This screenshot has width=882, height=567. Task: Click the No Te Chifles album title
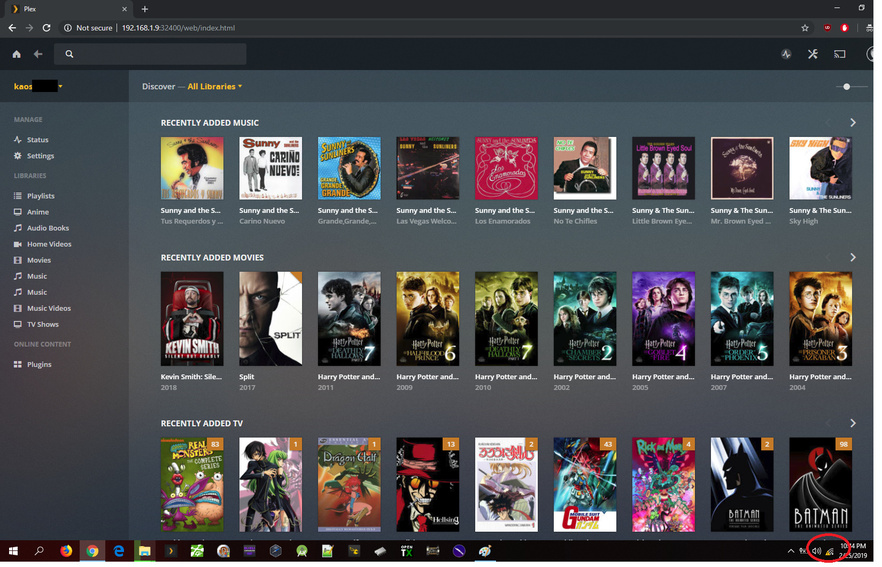pos(575,221)
